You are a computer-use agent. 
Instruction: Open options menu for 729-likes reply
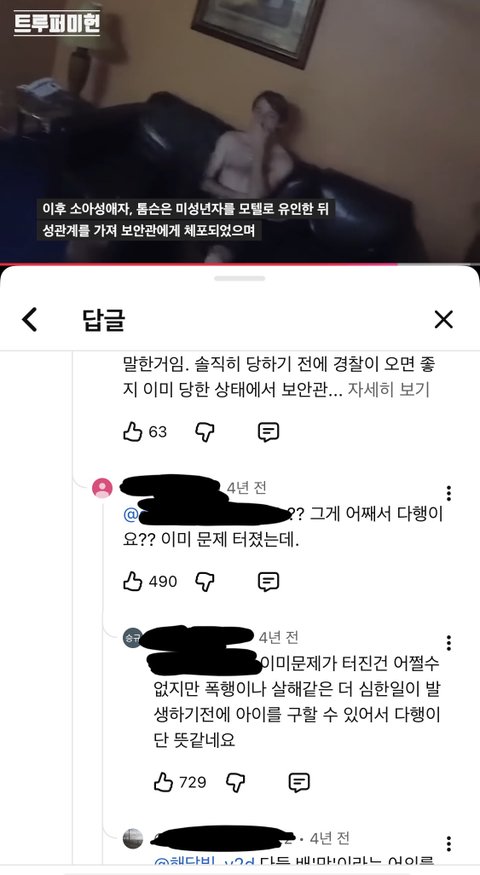click(449, 643)
